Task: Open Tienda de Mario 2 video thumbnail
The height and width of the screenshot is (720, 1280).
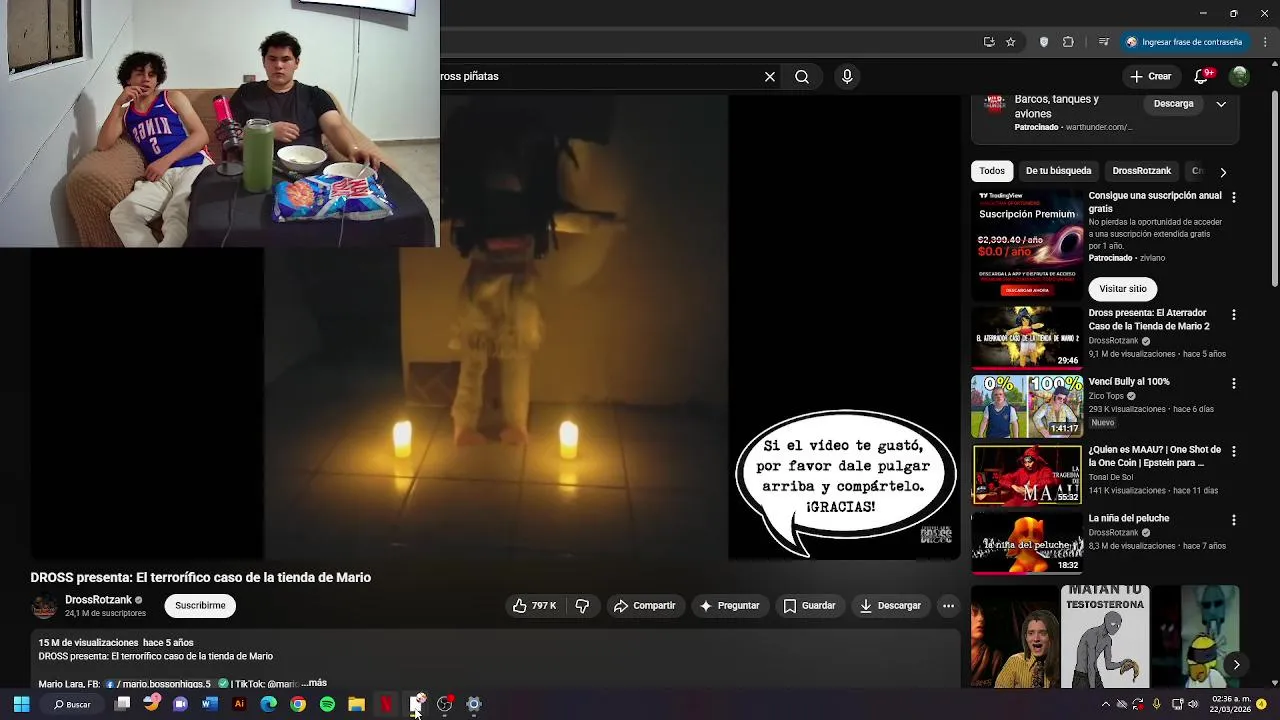Action: (1027, 338)
